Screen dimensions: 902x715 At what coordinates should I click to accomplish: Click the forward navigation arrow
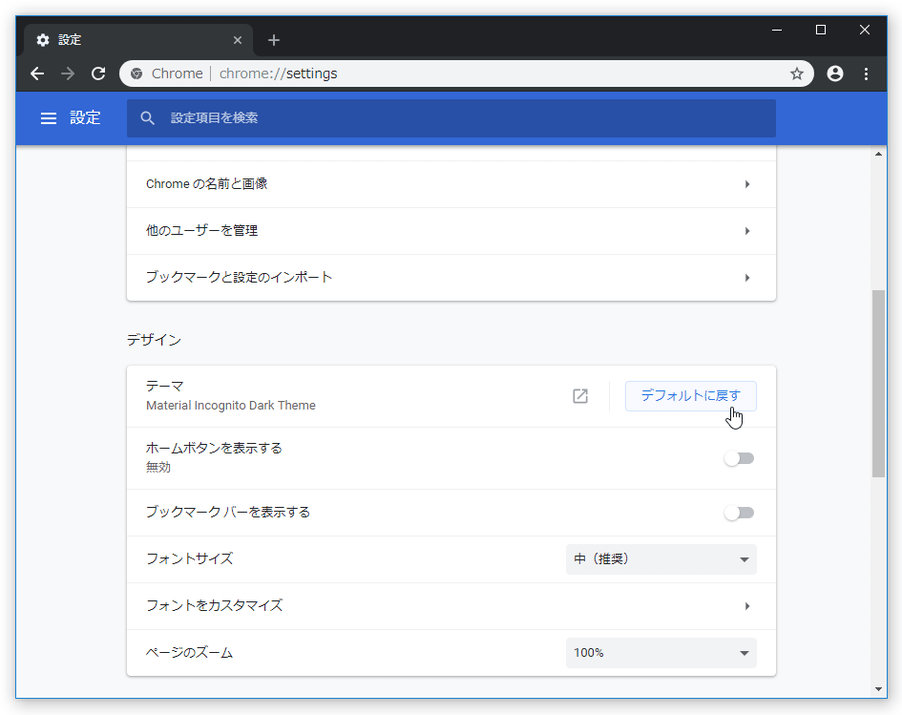[x=68, y=74]
